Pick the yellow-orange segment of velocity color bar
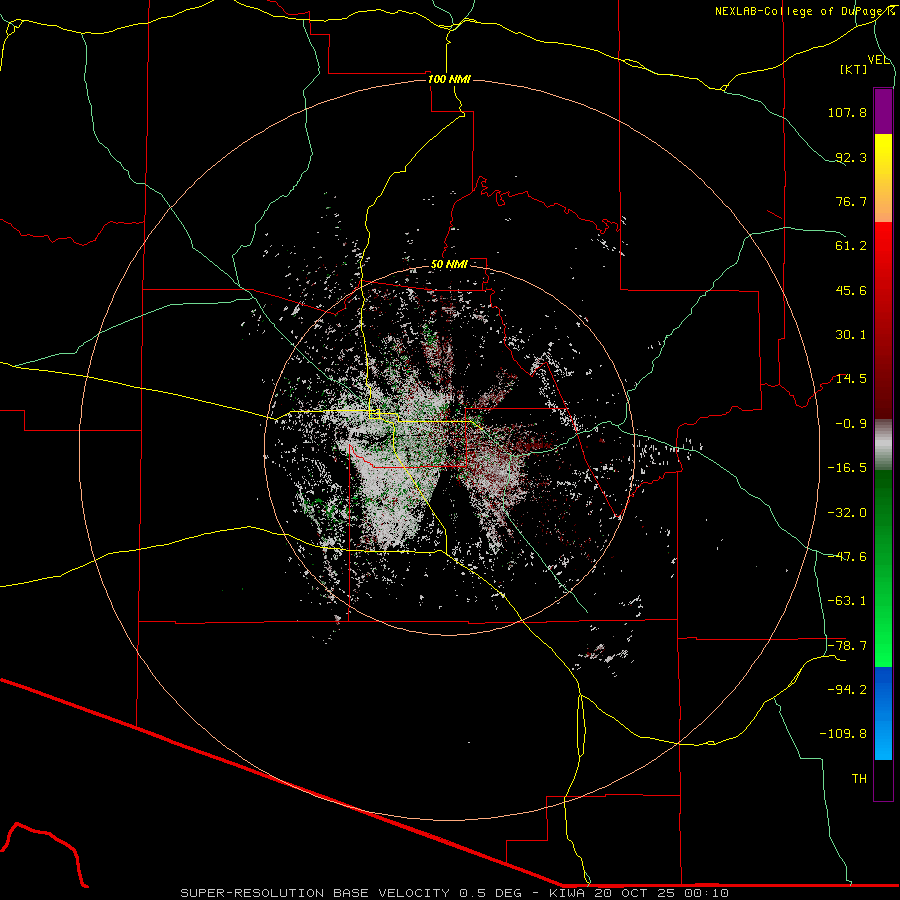The width and height of the screenshot is (900, 900). click(x=883, y=178)
